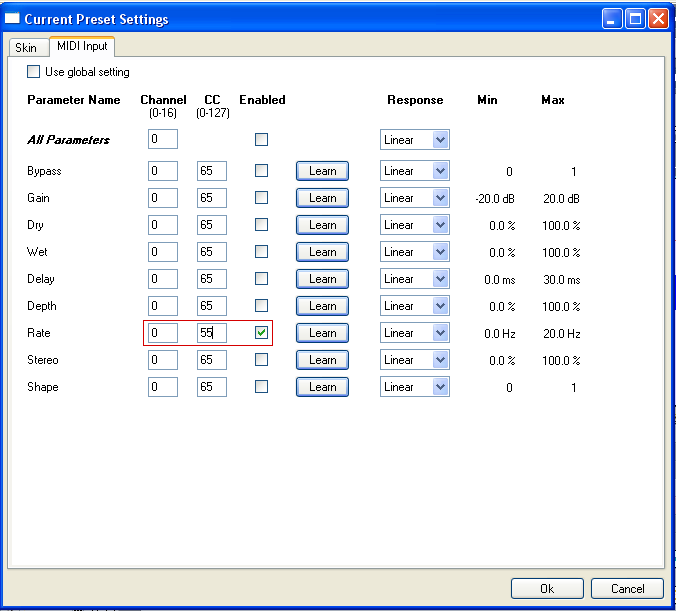Enable the Use global setting checkbox

(x=33, y=72)
